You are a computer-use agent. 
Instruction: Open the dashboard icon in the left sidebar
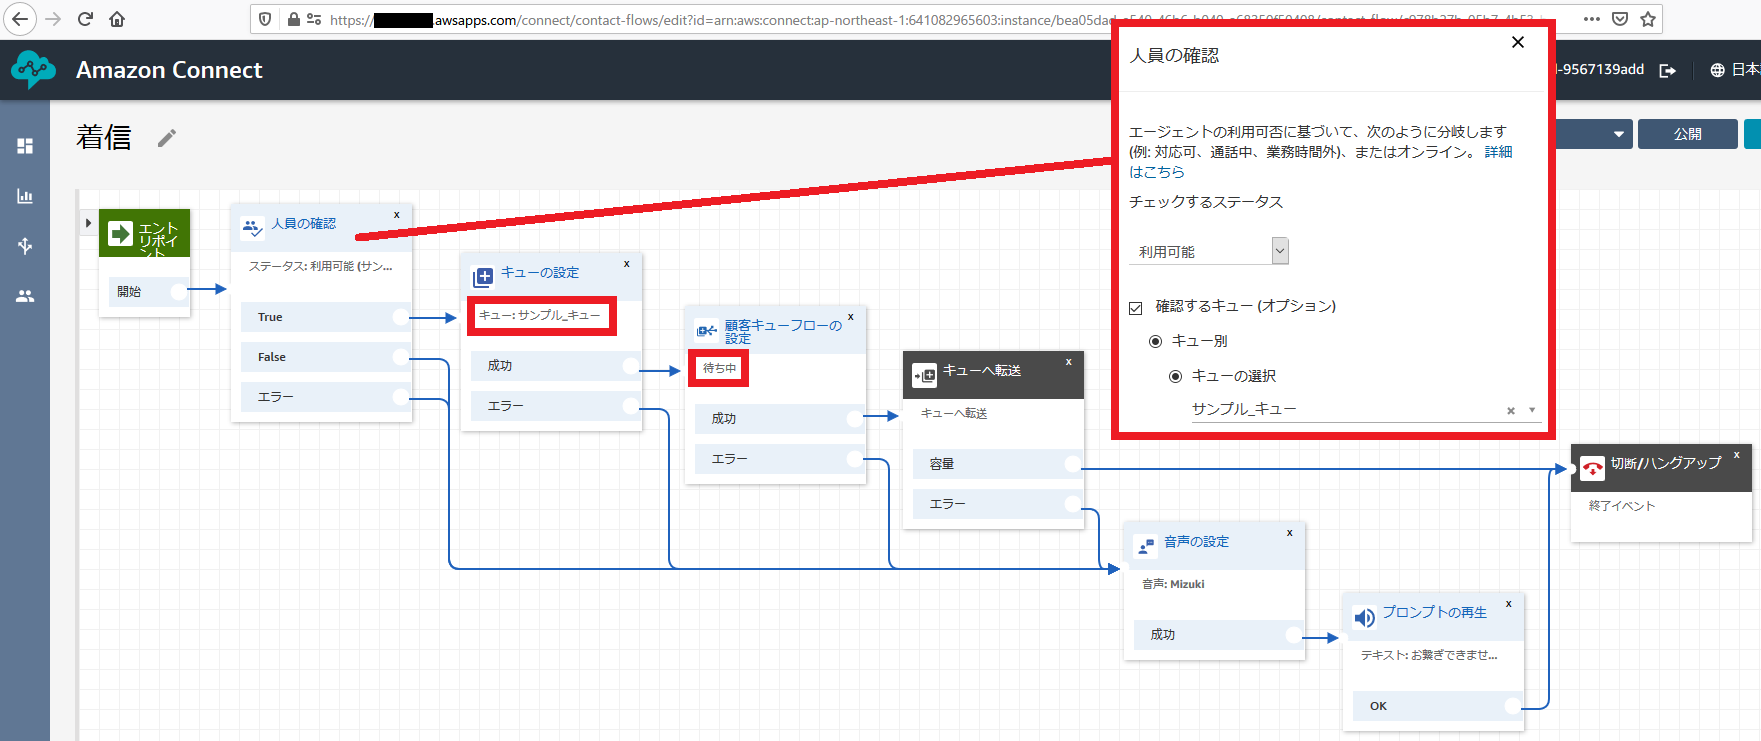(25, 146)
